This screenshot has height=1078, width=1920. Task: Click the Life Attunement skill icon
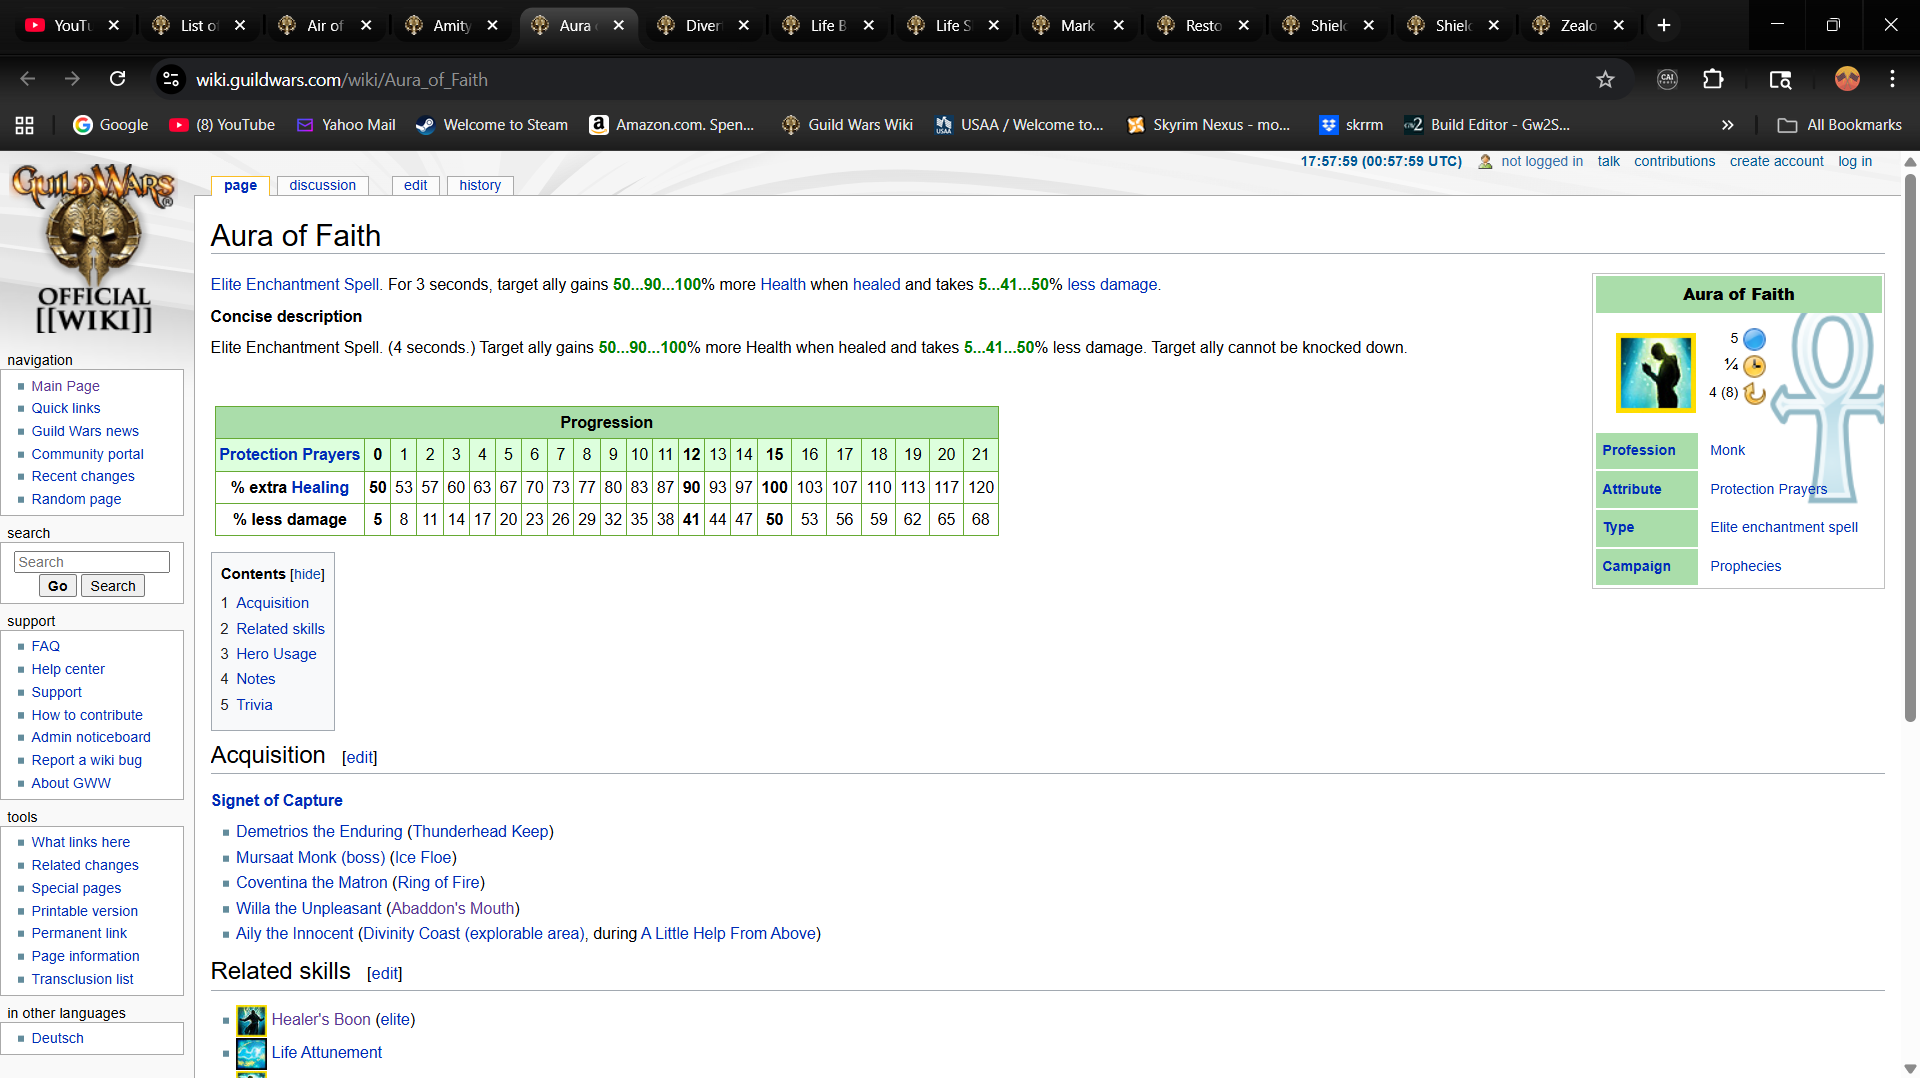251,1053
